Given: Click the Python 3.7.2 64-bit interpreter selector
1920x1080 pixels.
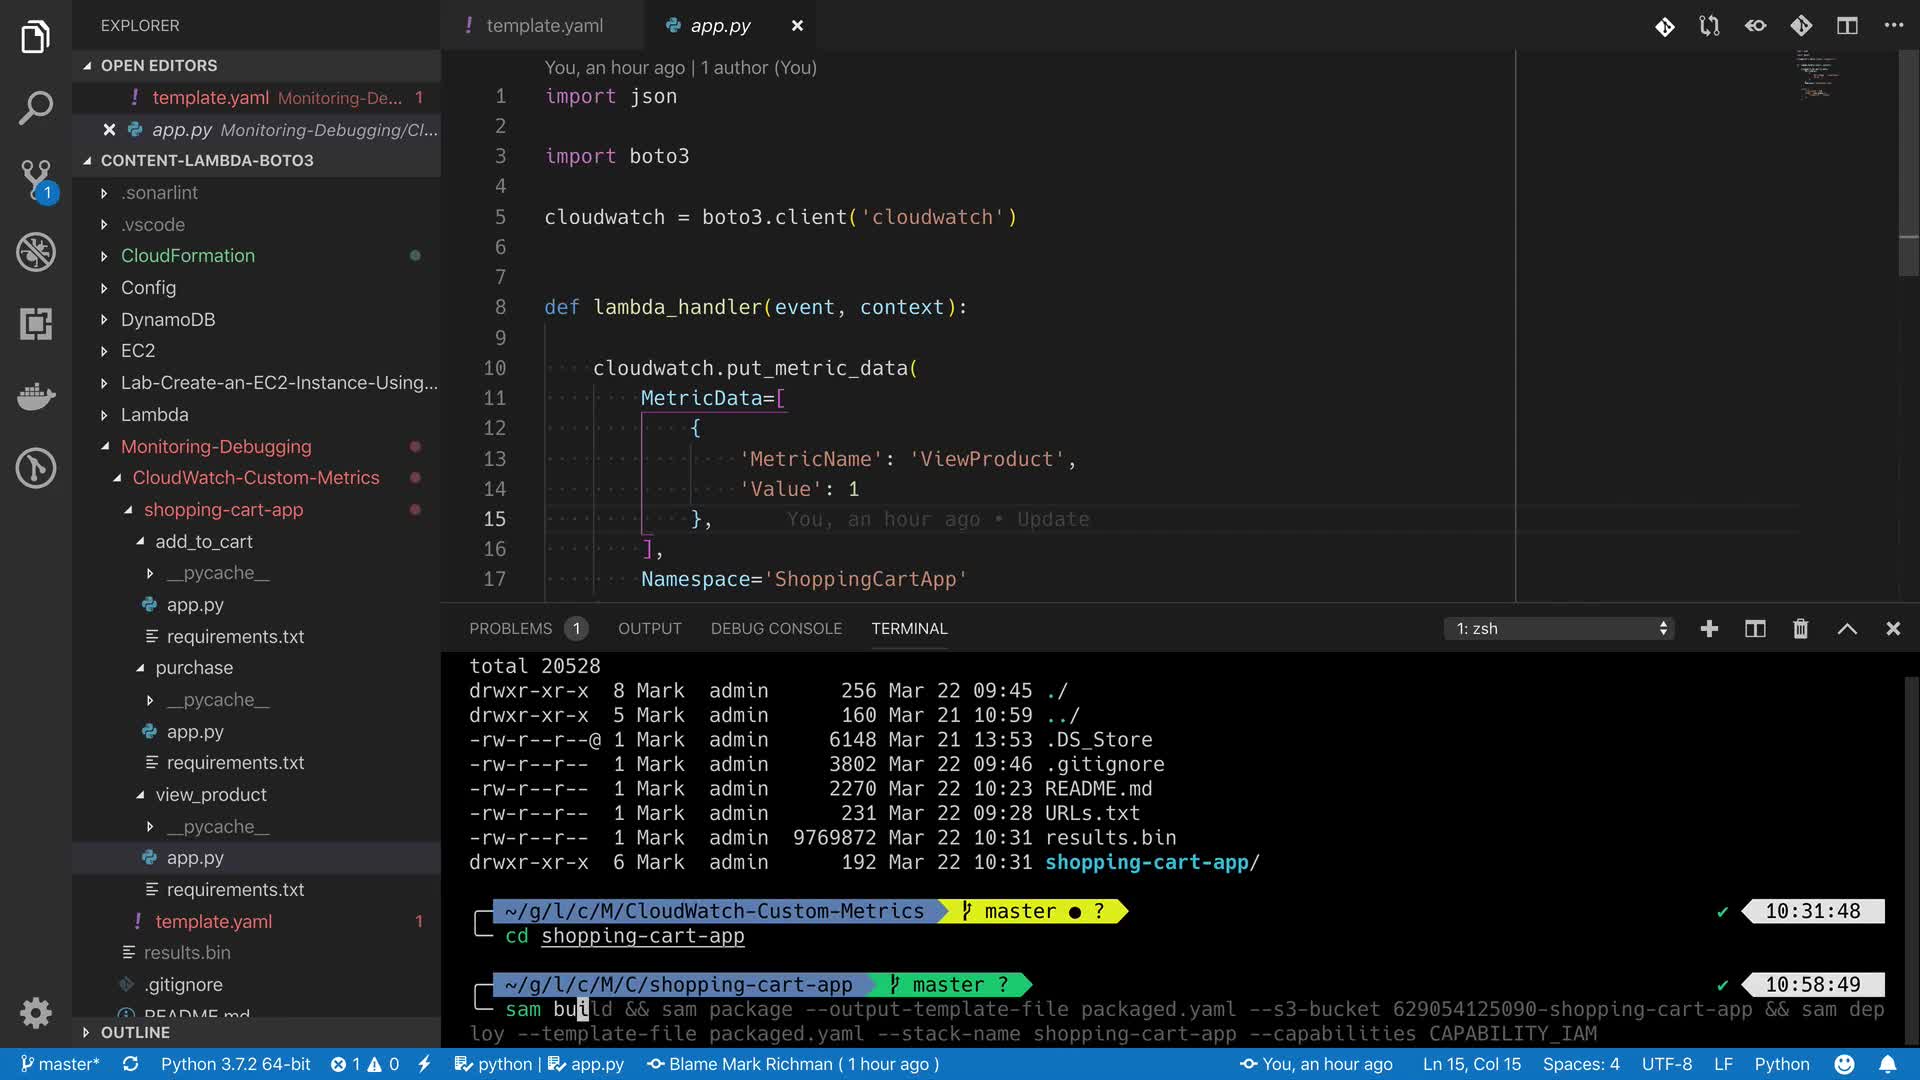Looking at the screenshot, I should pos(235,1064).
